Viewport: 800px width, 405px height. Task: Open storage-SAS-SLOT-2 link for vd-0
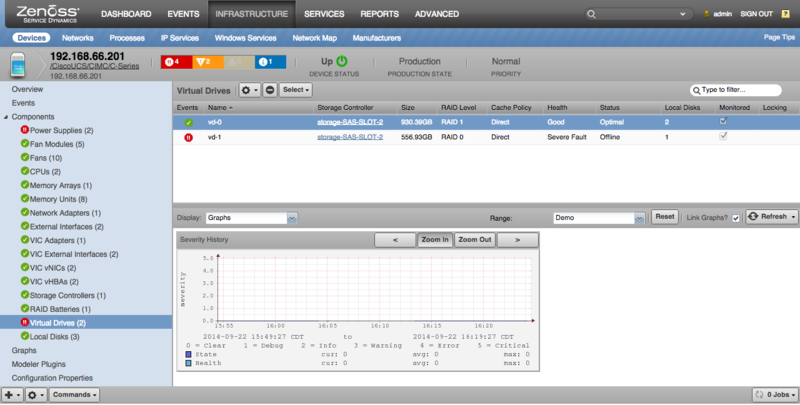350,122
